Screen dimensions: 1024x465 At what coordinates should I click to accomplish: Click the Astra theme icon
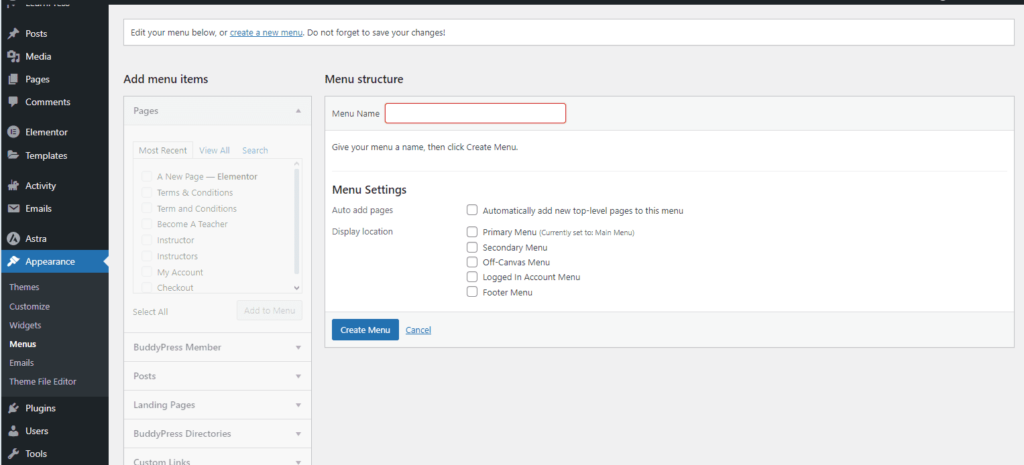[13, 239]
